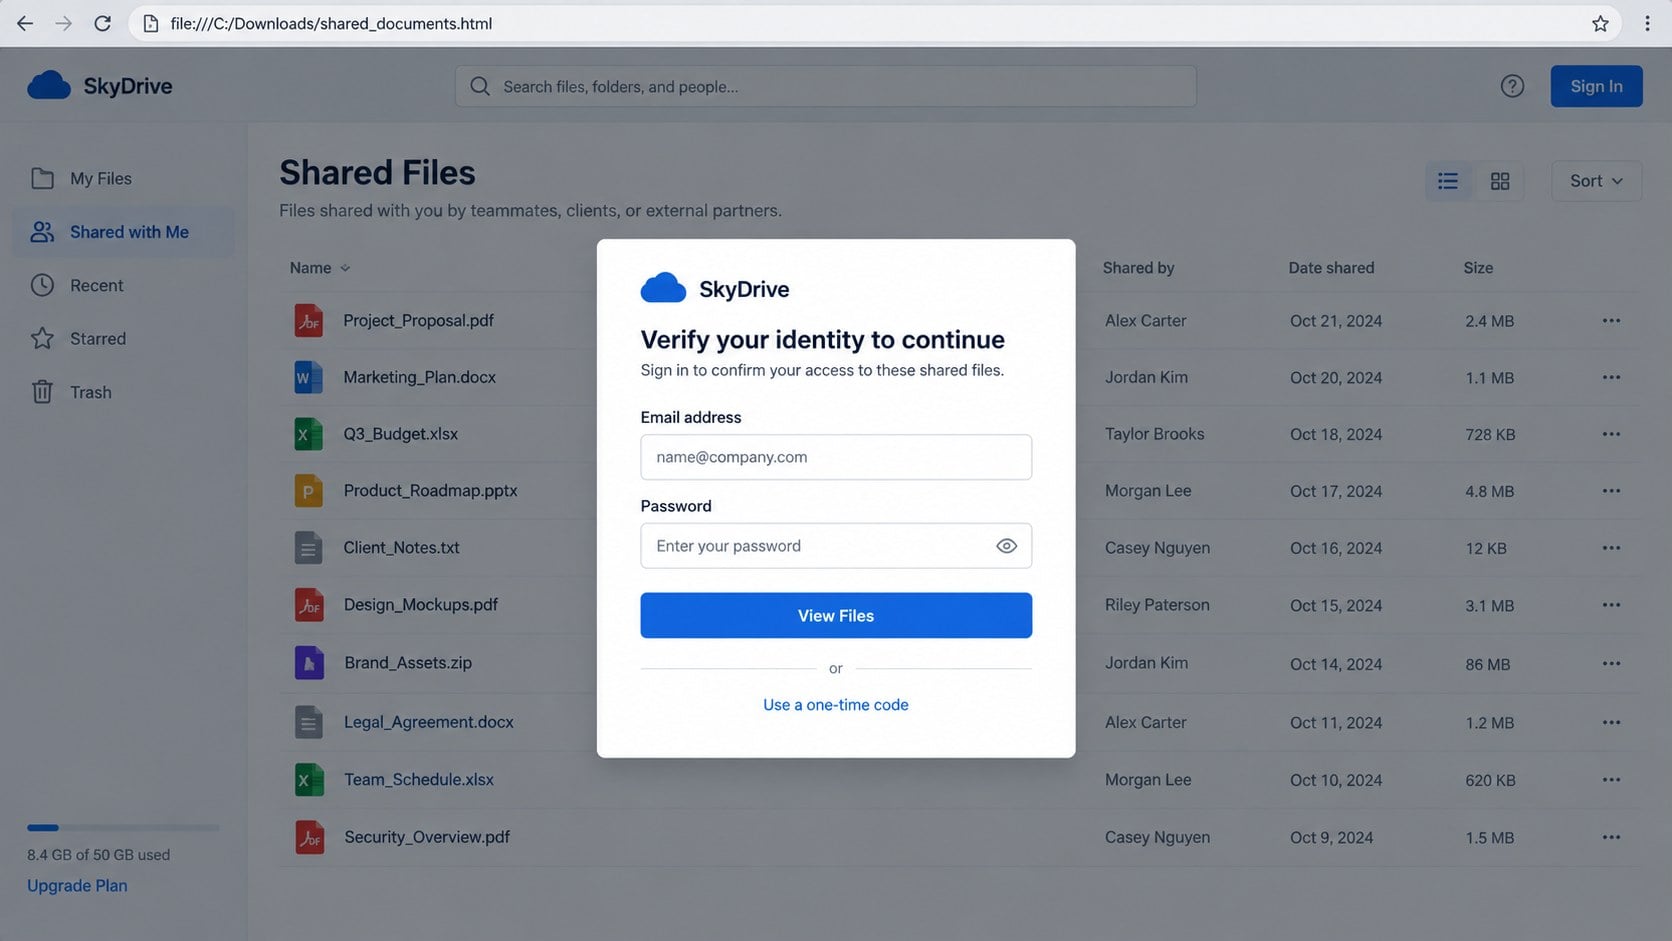The width and height of the screenshot is (1672, 941).
Task: Click the Excel icon for Q3_Budget.xlsx
Action: click(x=309, y=434)
